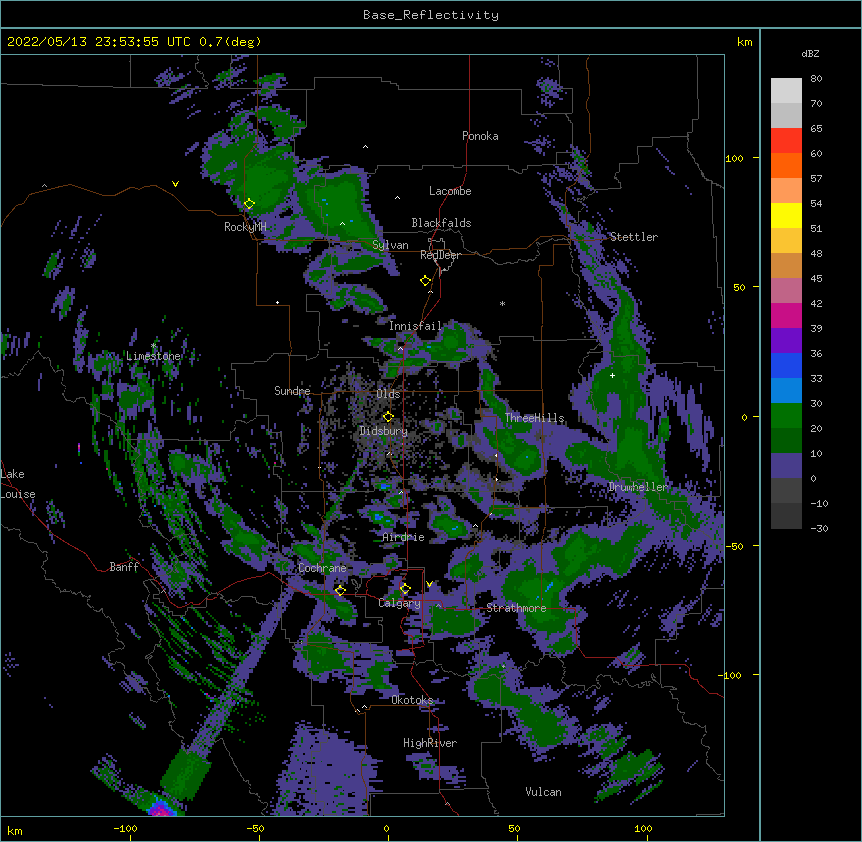Viewport: 862px width, 842px height.
Task: Click the Blackfalds city label
Action: 441,223
